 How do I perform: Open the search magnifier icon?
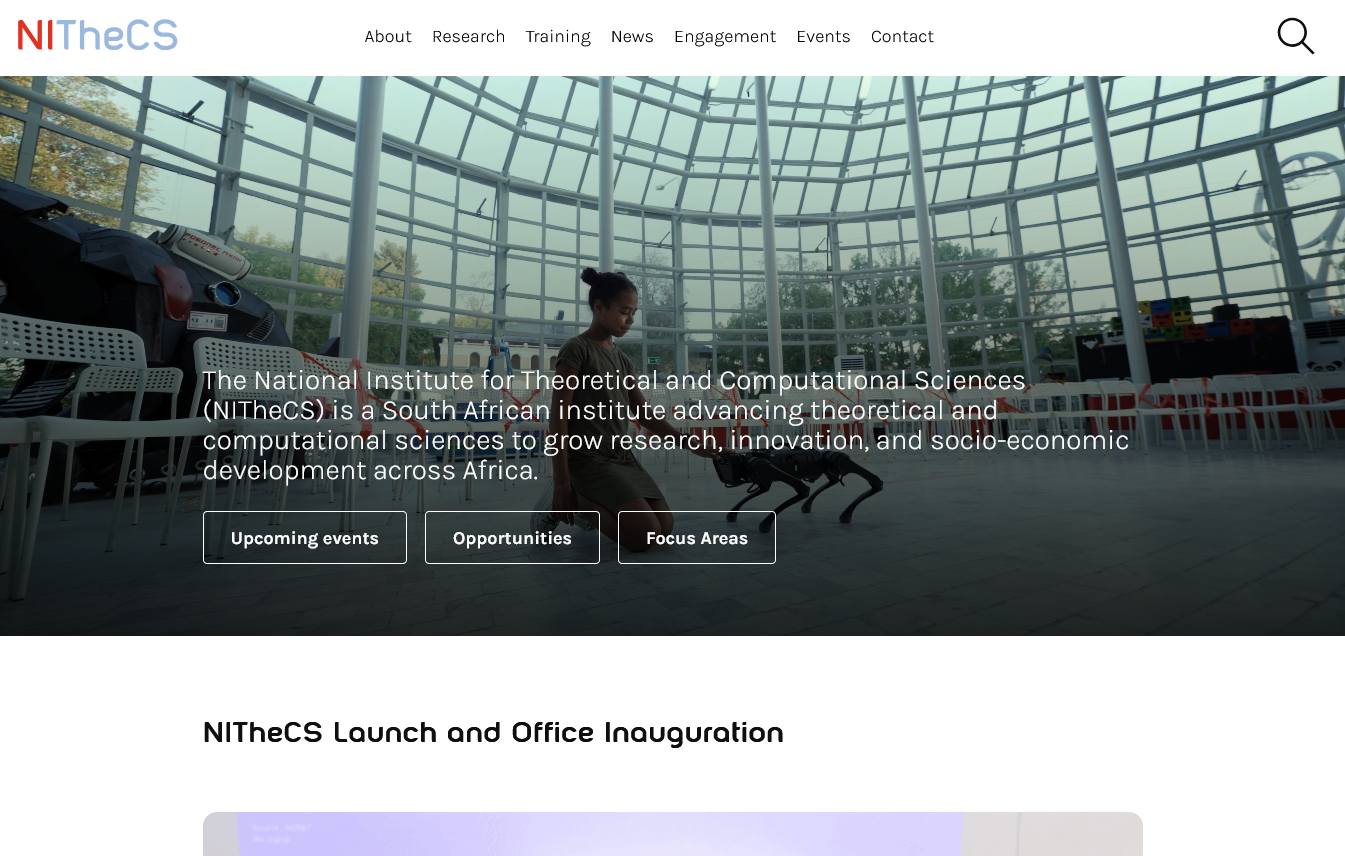point(1295,36)
